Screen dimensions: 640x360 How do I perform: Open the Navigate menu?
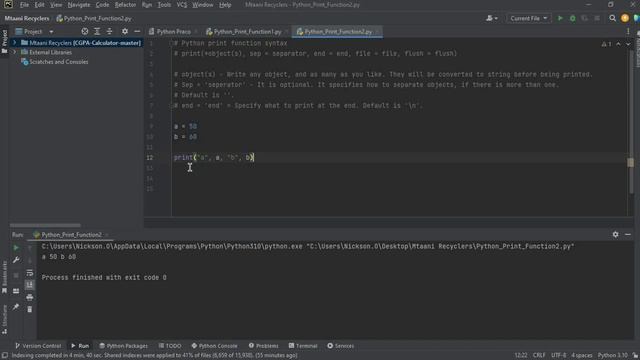point(79,5)
